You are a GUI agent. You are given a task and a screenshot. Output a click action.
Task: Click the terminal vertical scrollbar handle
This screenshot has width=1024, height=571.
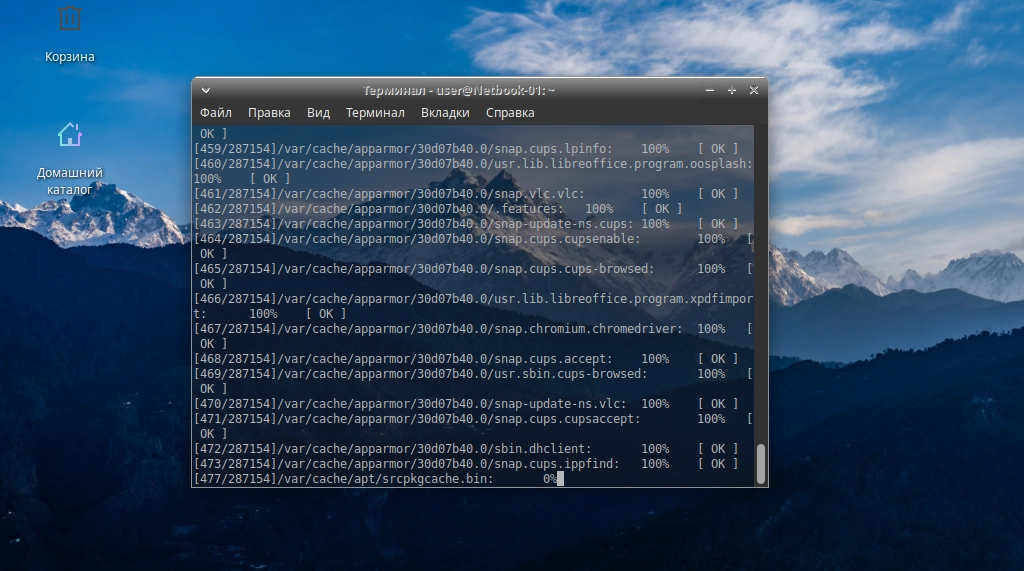pyautogui.click(x=760, y=464)
